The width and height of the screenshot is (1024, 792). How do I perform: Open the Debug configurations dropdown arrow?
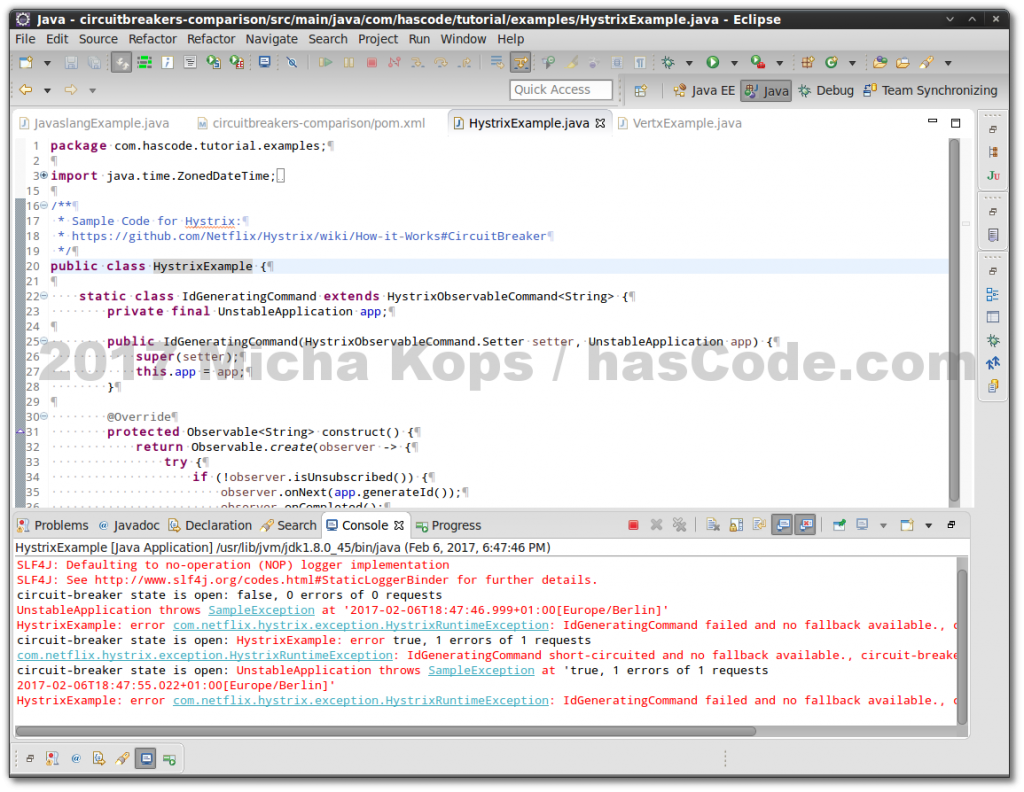click(x=689, y=63)
